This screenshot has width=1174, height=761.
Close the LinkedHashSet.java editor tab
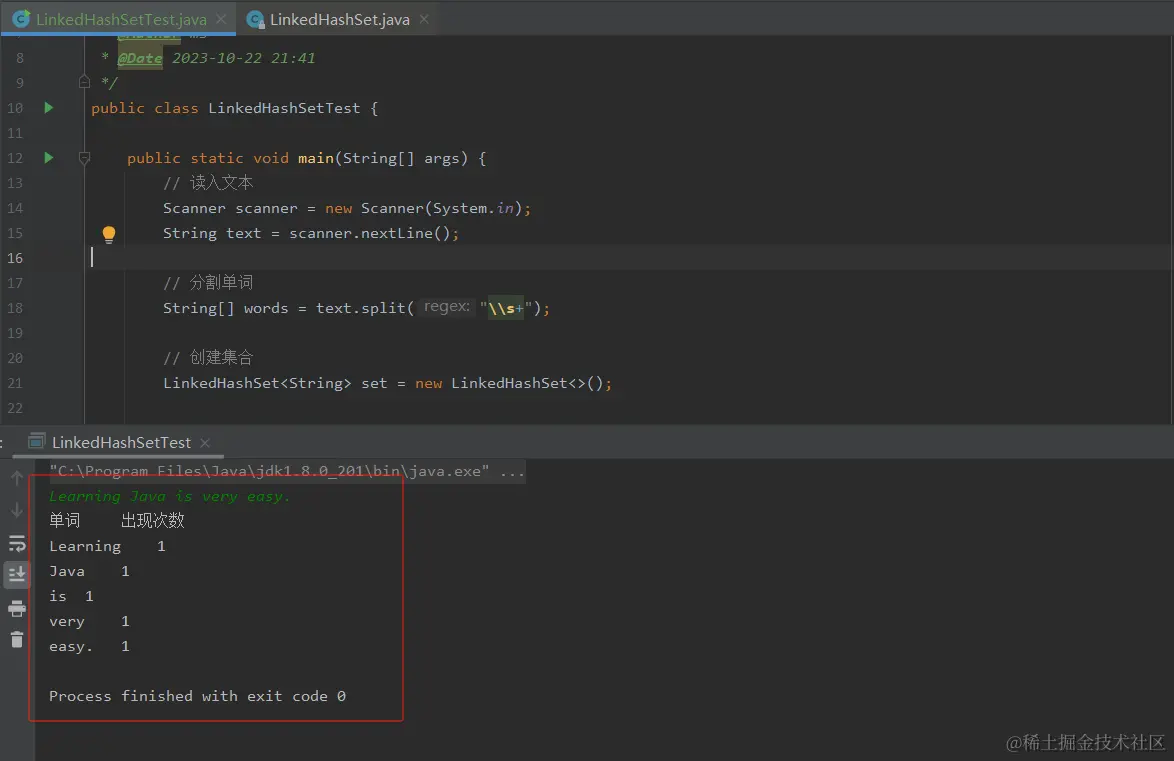pyautogui.click(x=425, y=19)
